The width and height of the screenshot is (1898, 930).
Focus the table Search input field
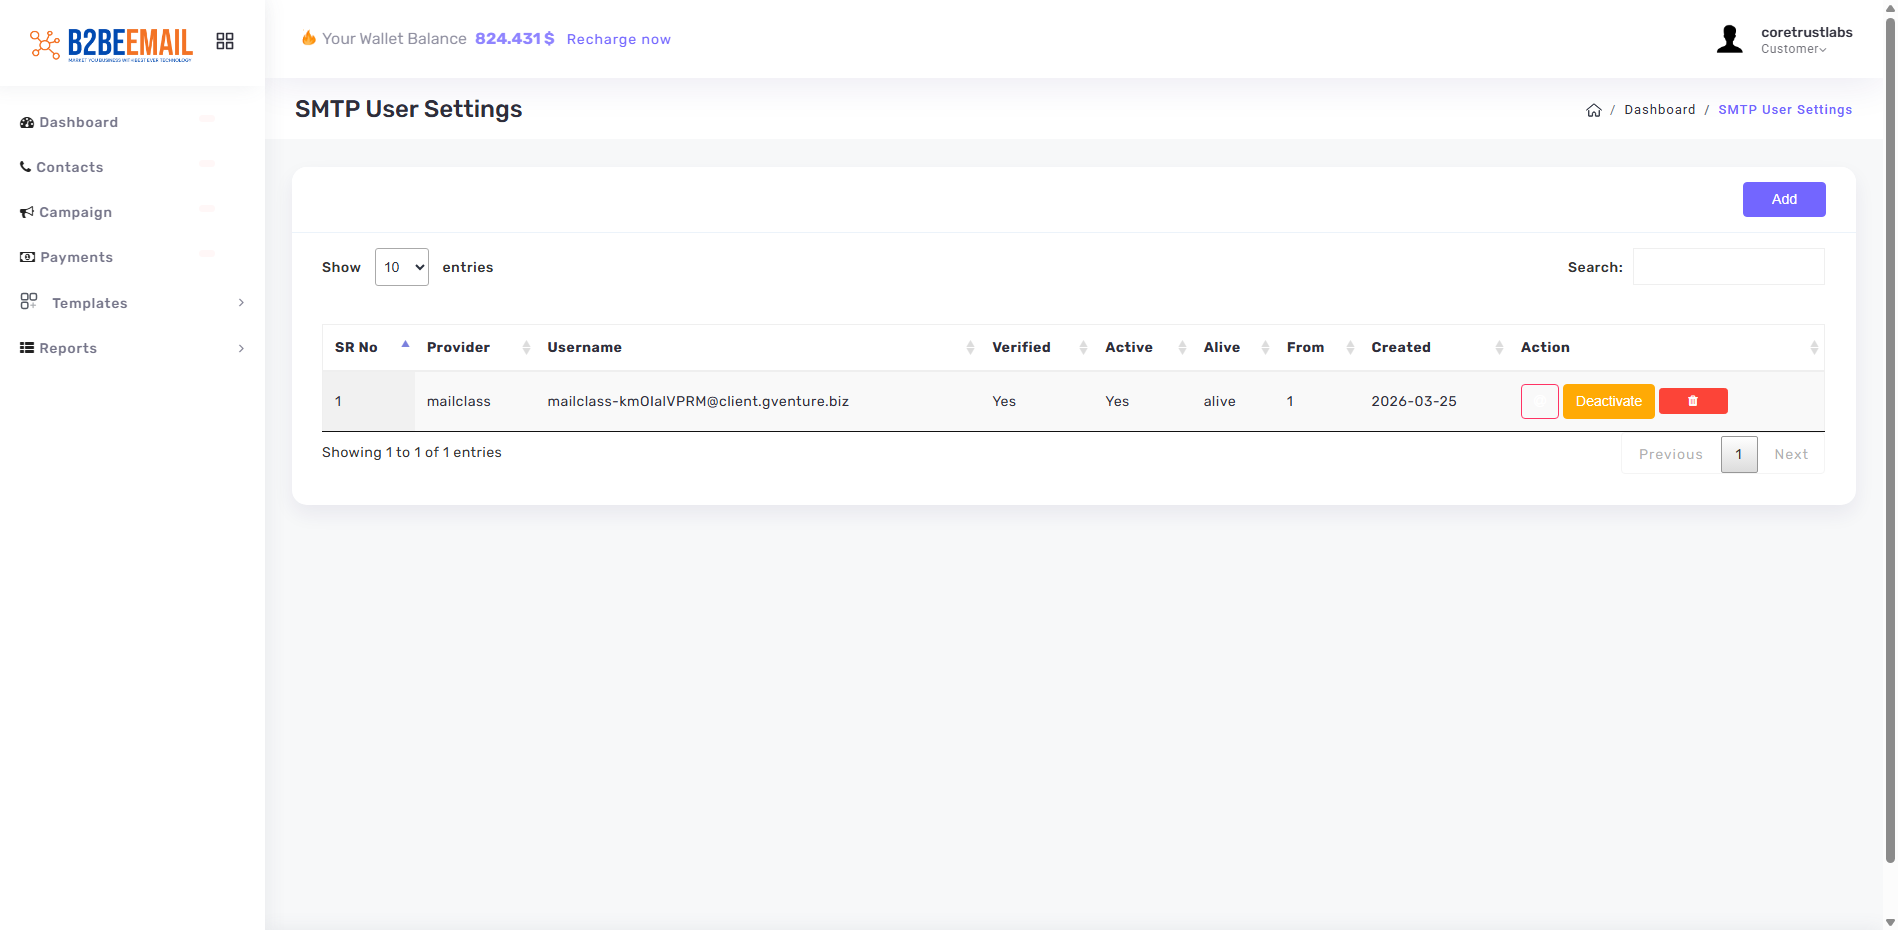tap(1728, 267)
